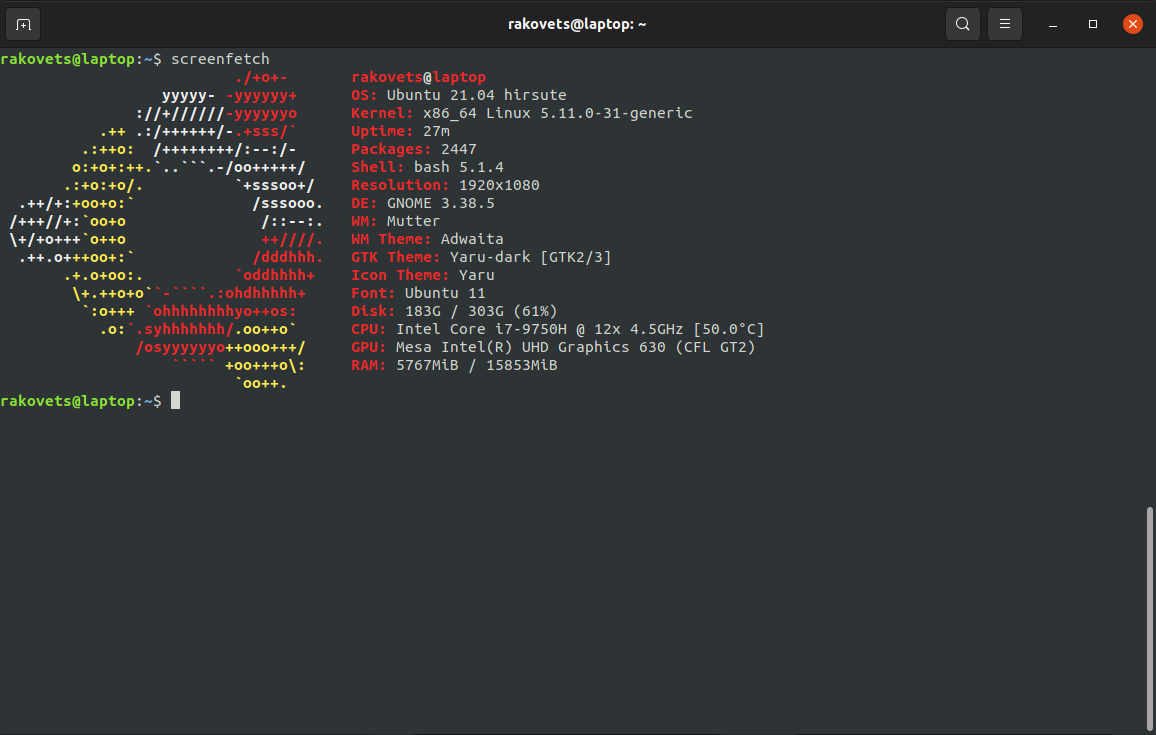1156x735 pixels.
Task: Click the Uptime value 27m
Action: point(436,131)
